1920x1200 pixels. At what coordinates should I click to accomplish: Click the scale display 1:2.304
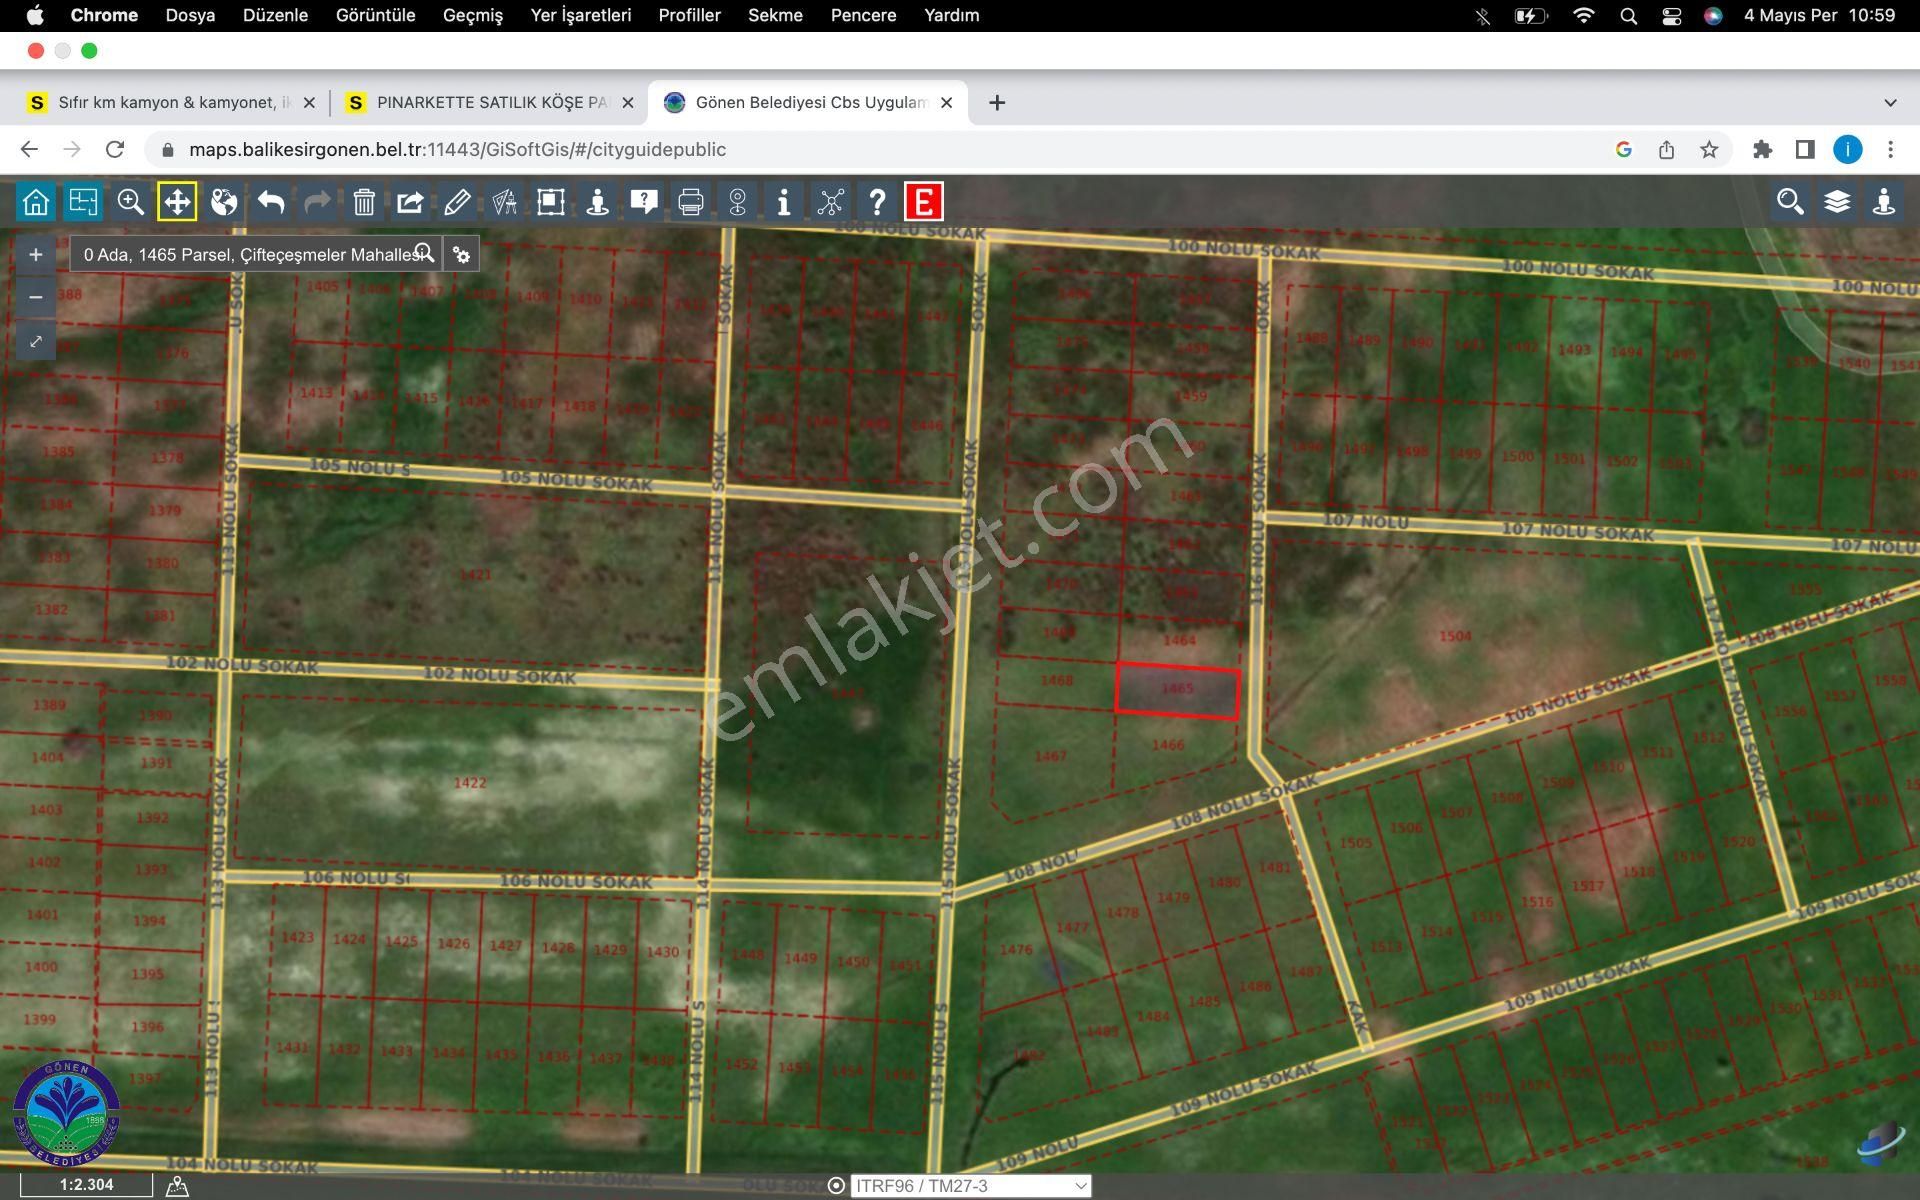tap(86, 1185)
